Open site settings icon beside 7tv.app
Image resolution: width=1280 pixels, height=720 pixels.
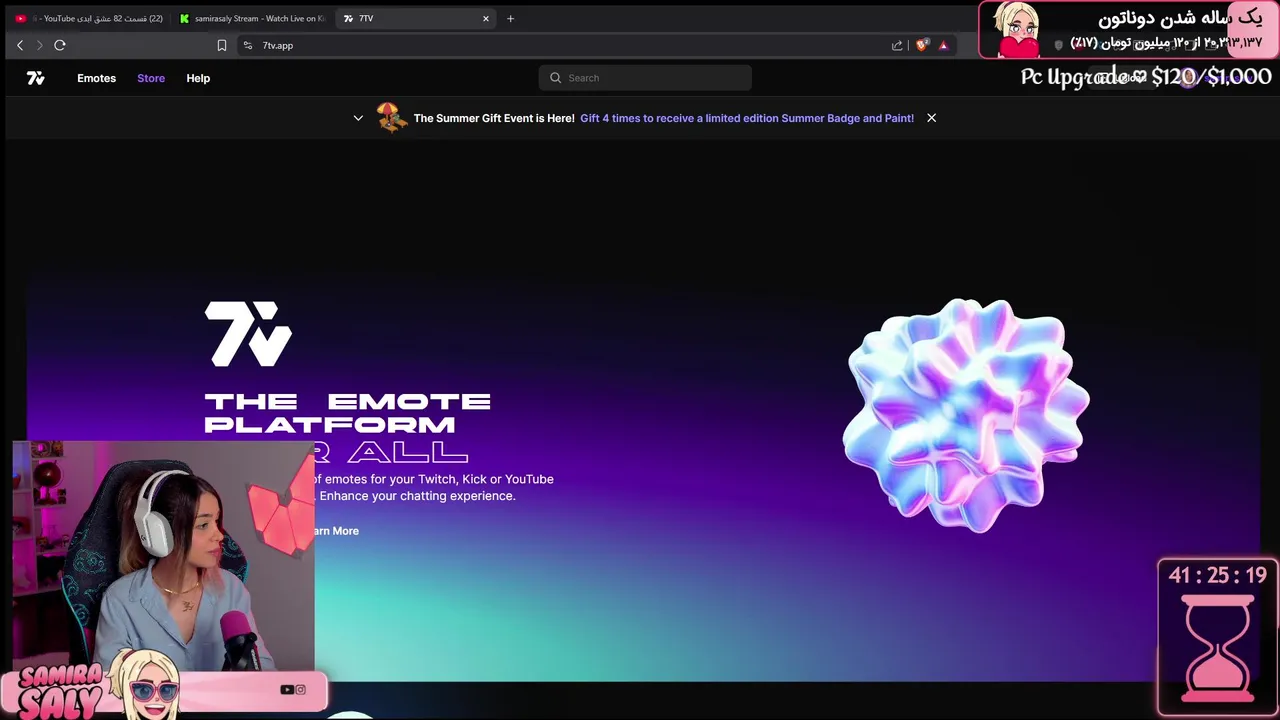coord(248,45)
